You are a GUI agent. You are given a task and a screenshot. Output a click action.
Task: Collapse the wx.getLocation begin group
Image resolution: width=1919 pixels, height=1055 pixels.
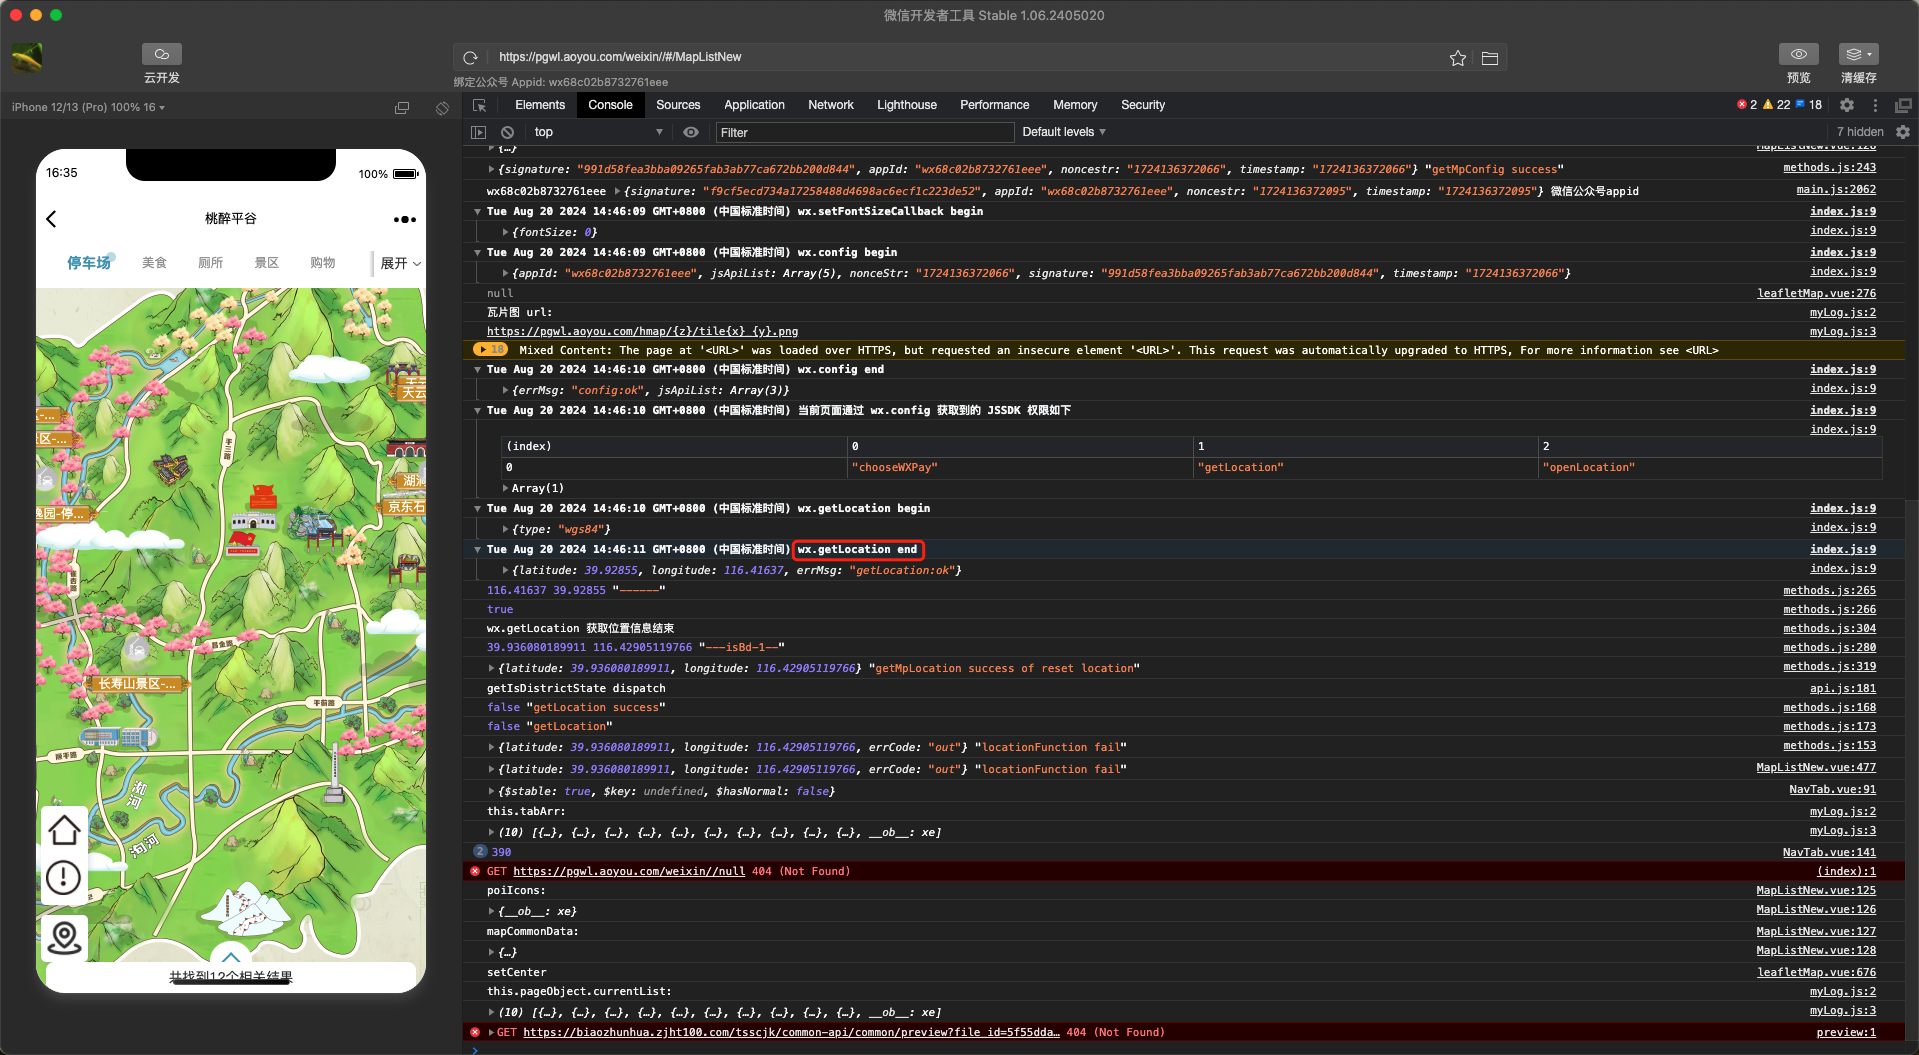477,509
